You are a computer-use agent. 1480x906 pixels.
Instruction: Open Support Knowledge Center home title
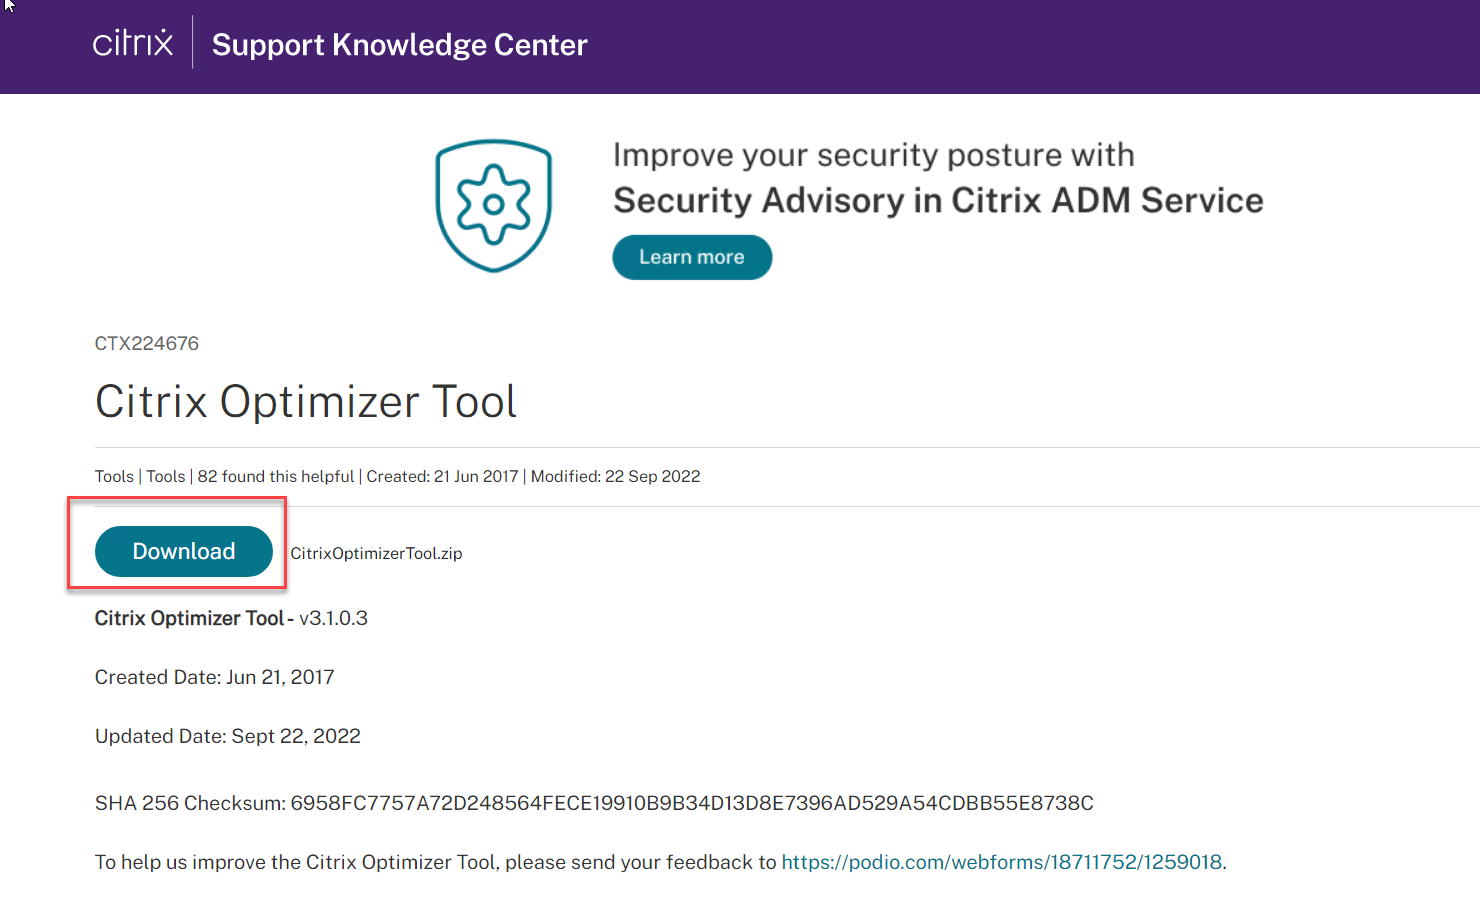pos(399,45)
